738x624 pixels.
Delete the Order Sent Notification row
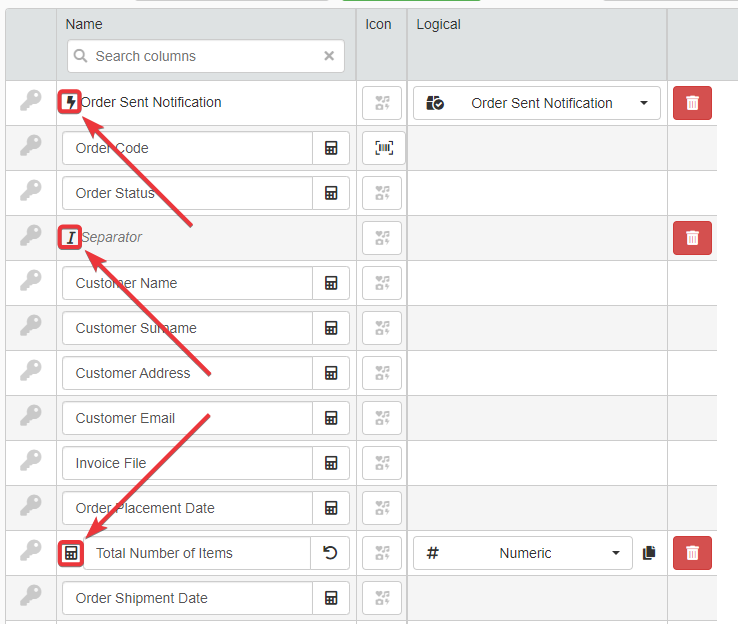click(x=692, y=103)
